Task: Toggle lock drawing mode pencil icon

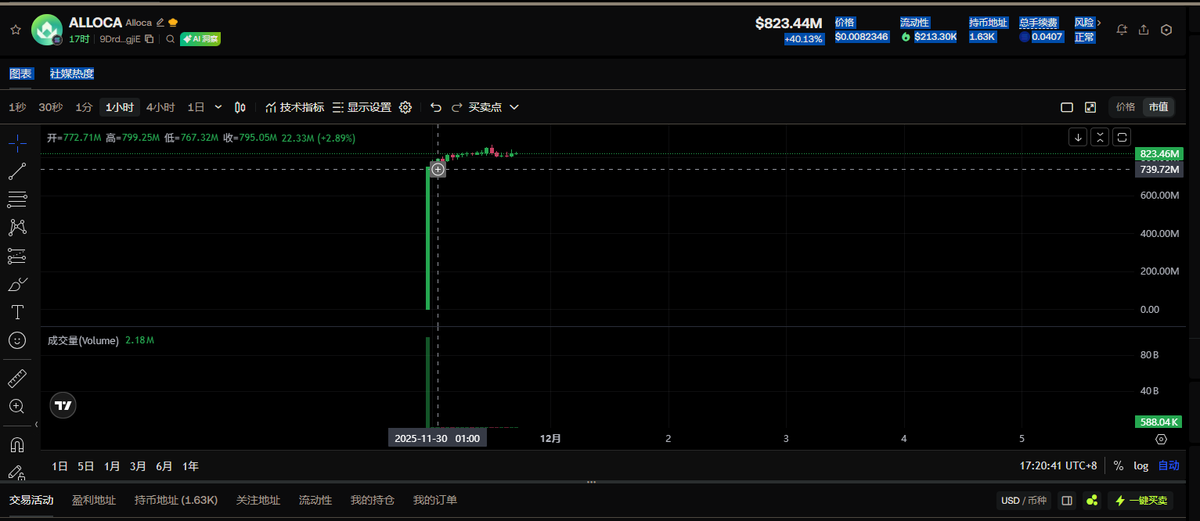Action: click(17, 471)
